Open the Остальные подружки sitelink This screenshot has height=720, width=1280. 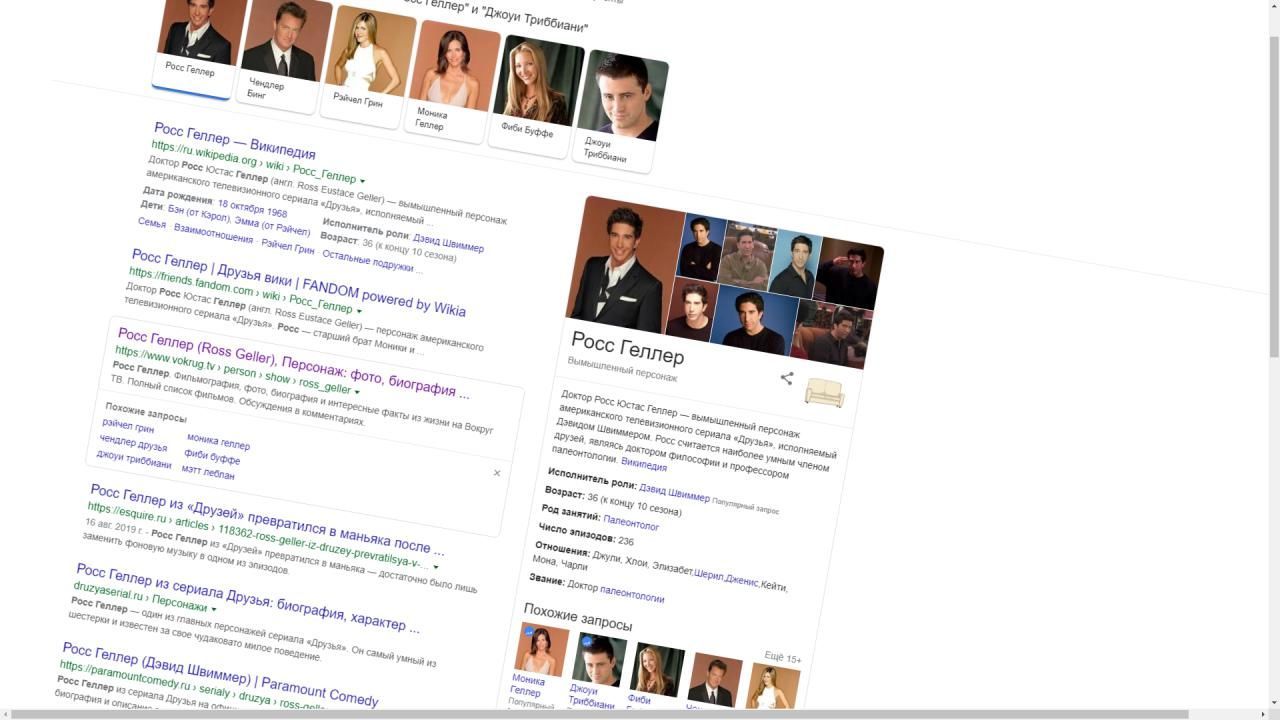click(367, 261)
